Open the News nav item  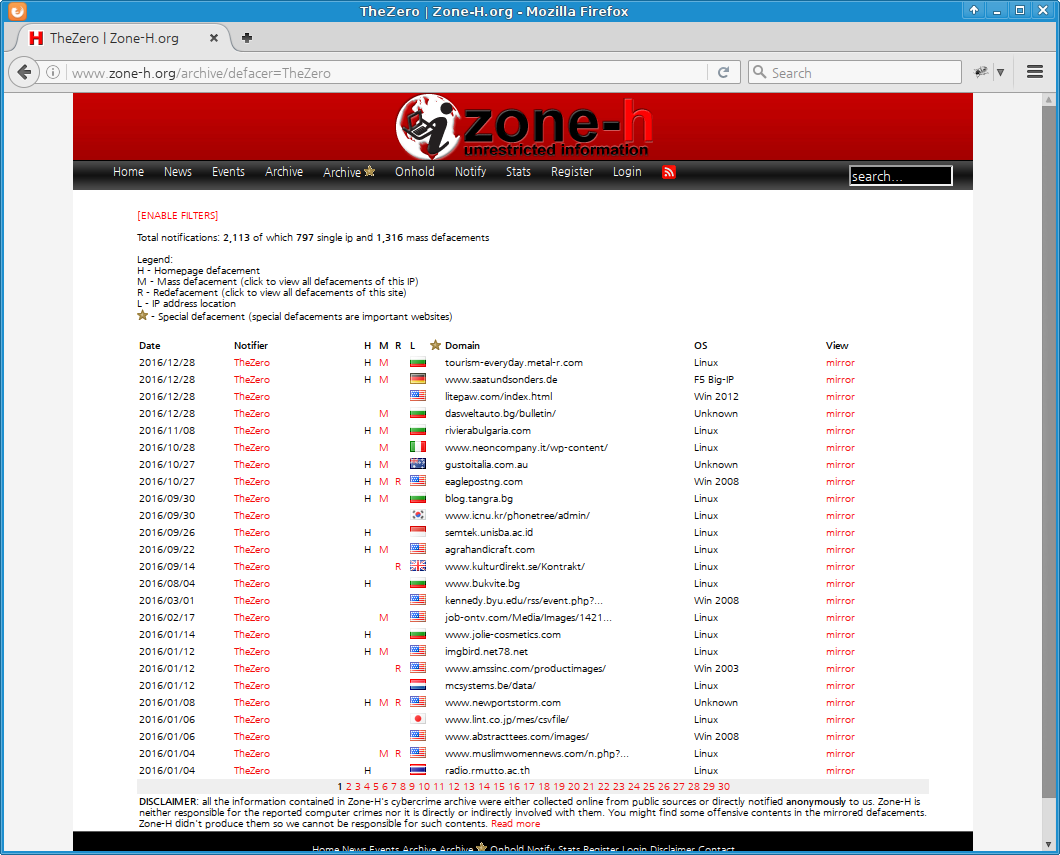(178, 172)
